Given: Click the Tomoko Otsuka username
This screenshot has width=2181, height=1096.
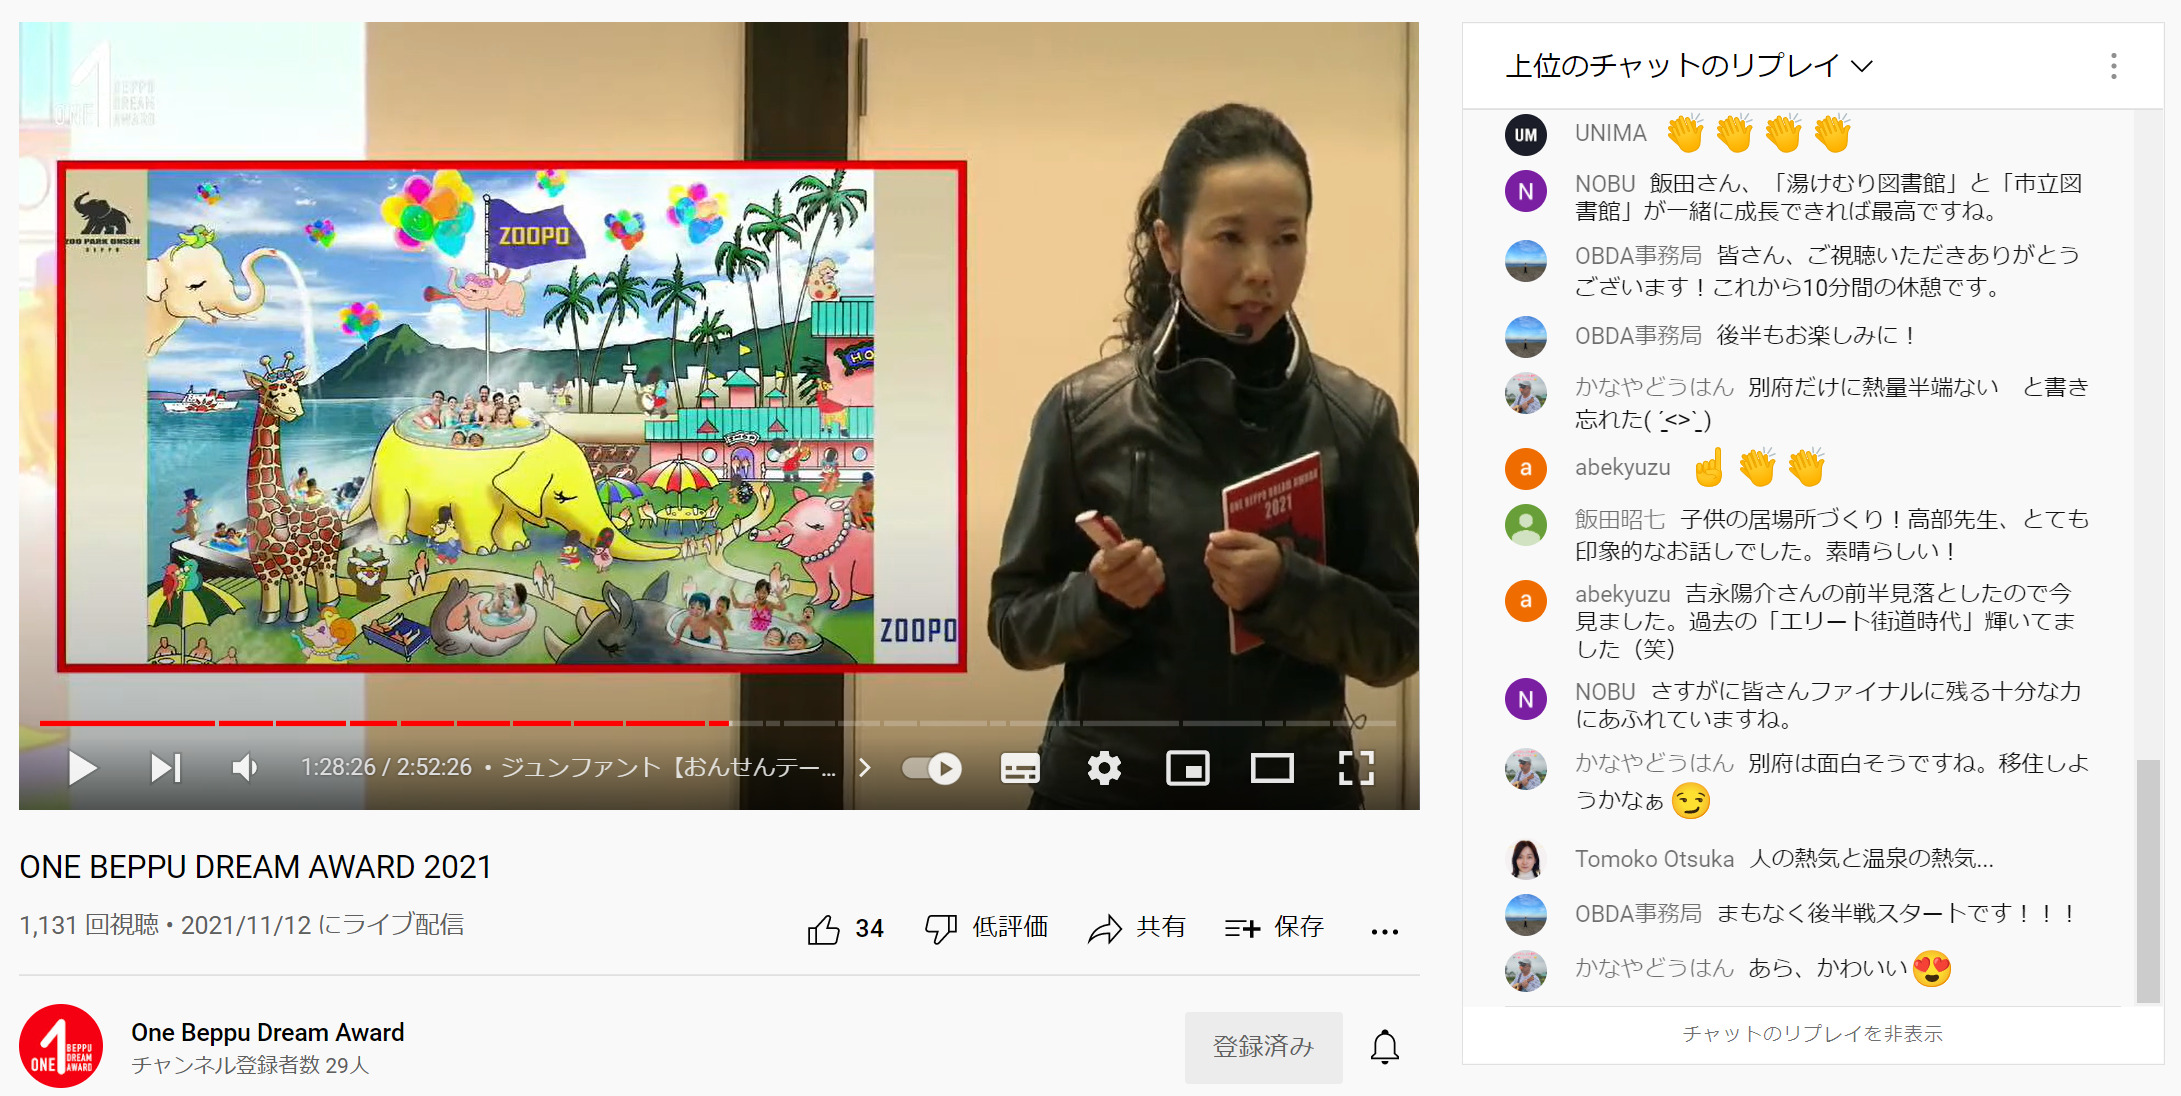Looking at the screenshot, I should [1654, 859].
